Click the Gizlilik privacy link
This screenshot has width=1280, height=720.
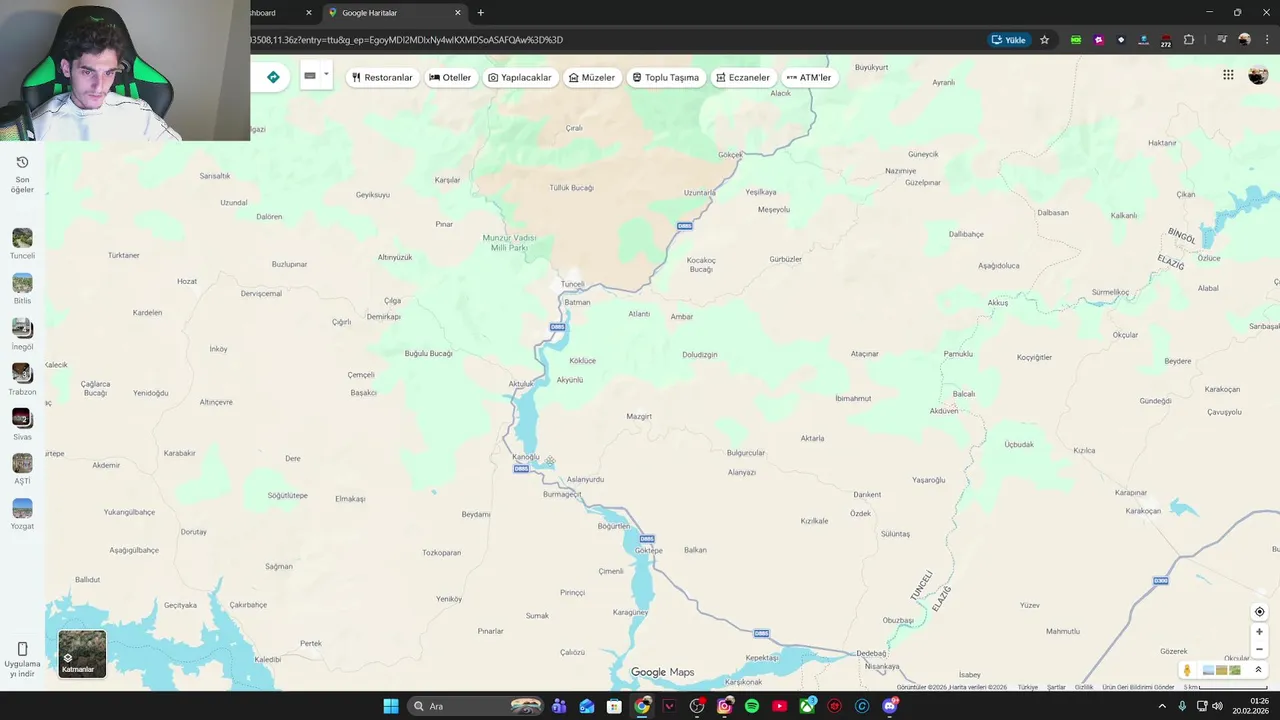coord(1084,687)
